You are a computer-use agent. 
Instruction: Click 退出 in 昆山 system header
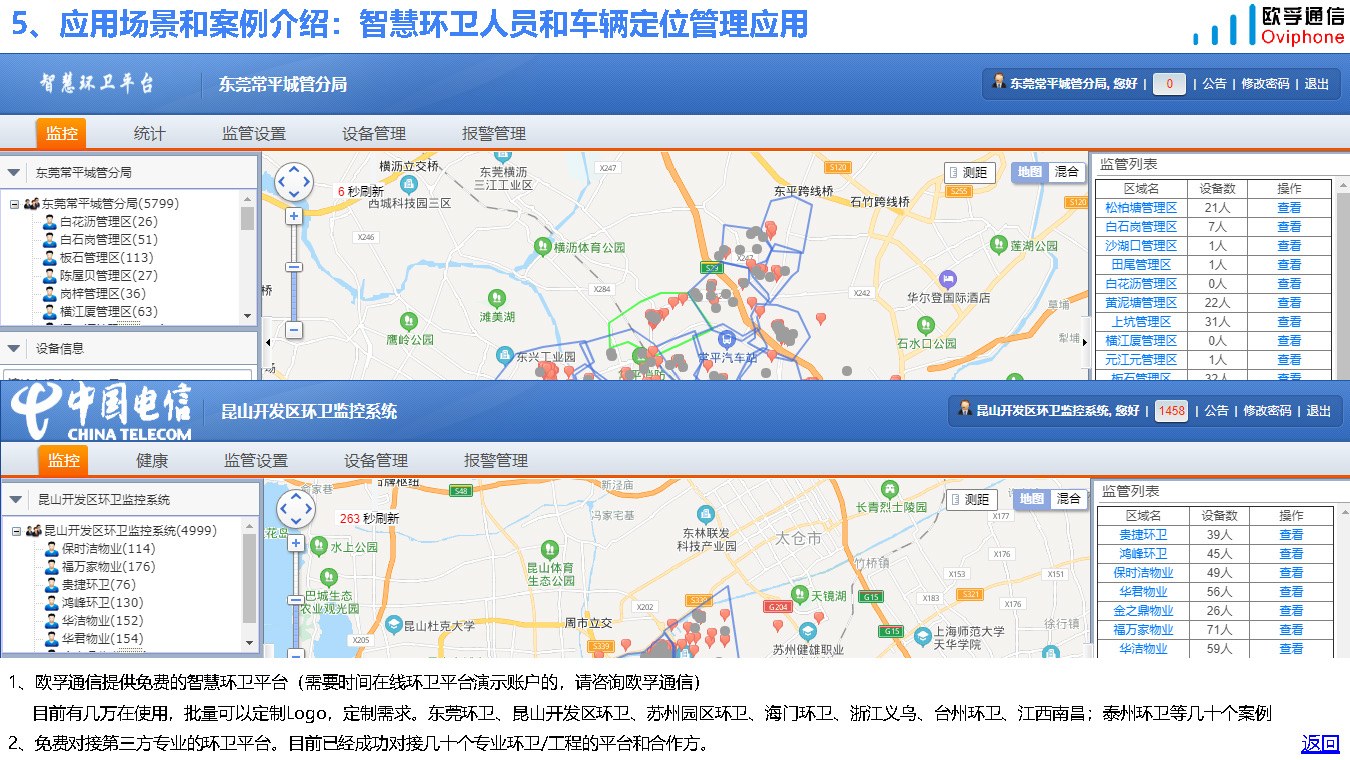click(1319, 411)
